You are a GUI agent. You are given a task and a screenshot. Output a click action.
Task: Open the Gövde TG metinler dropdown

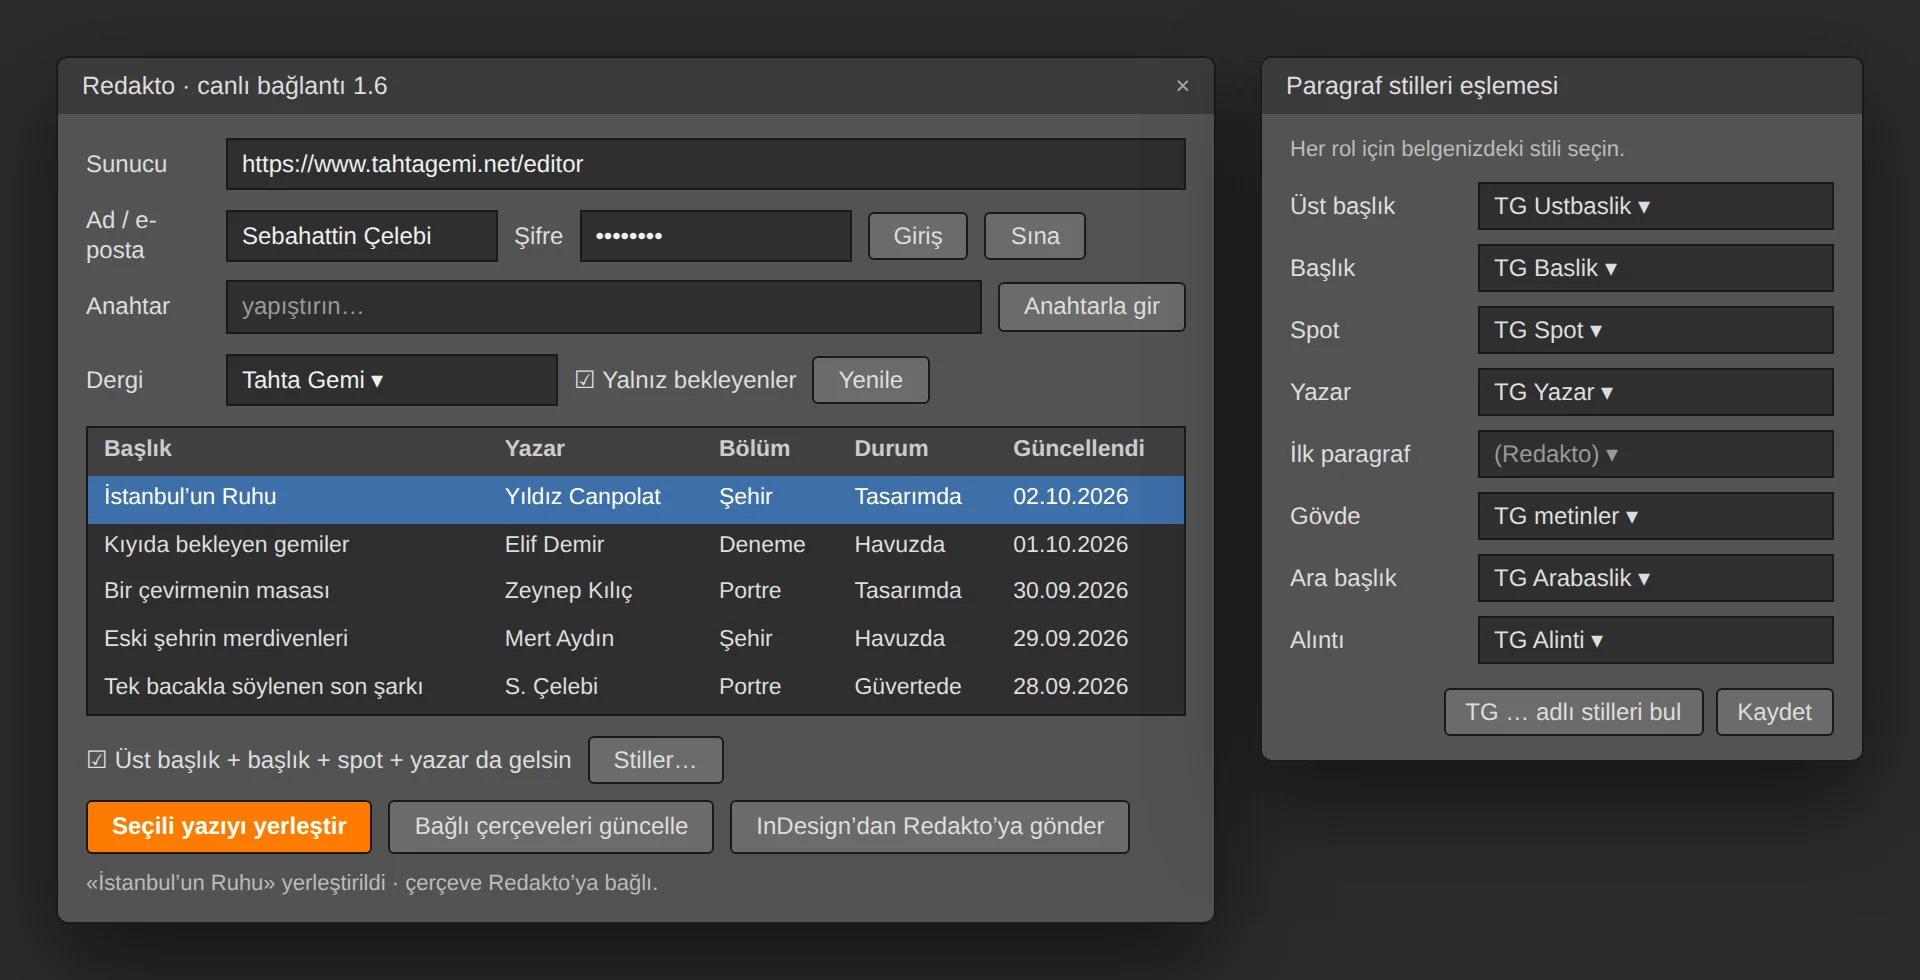tap(1656, 516)
